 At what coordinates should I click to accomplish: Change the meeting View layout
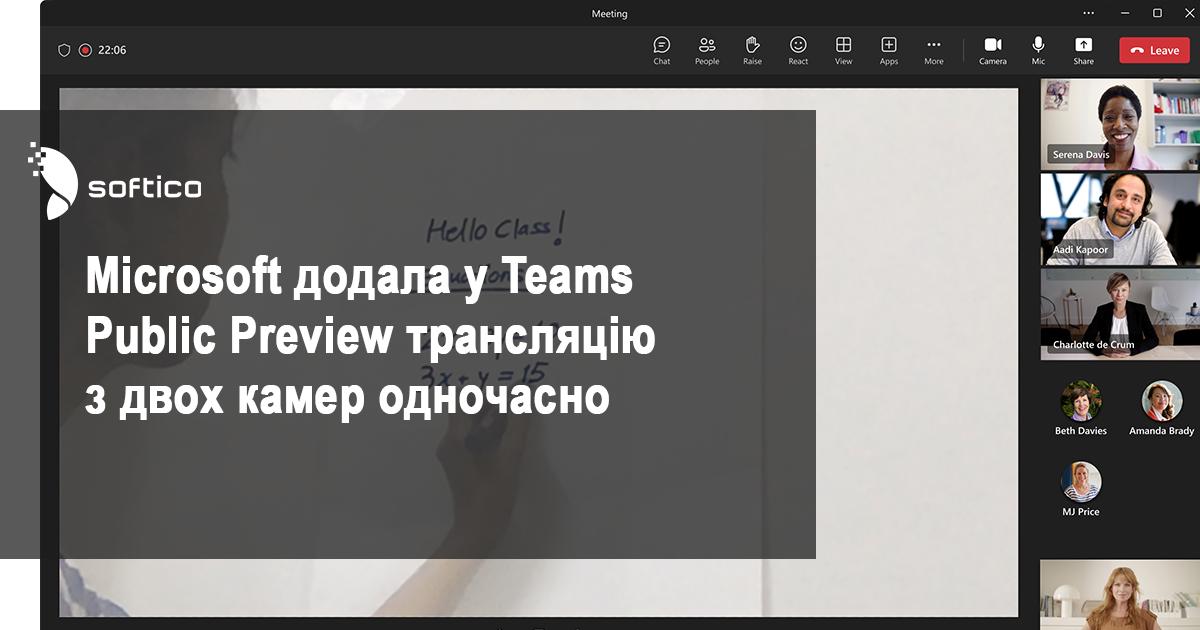coord(844,50)
